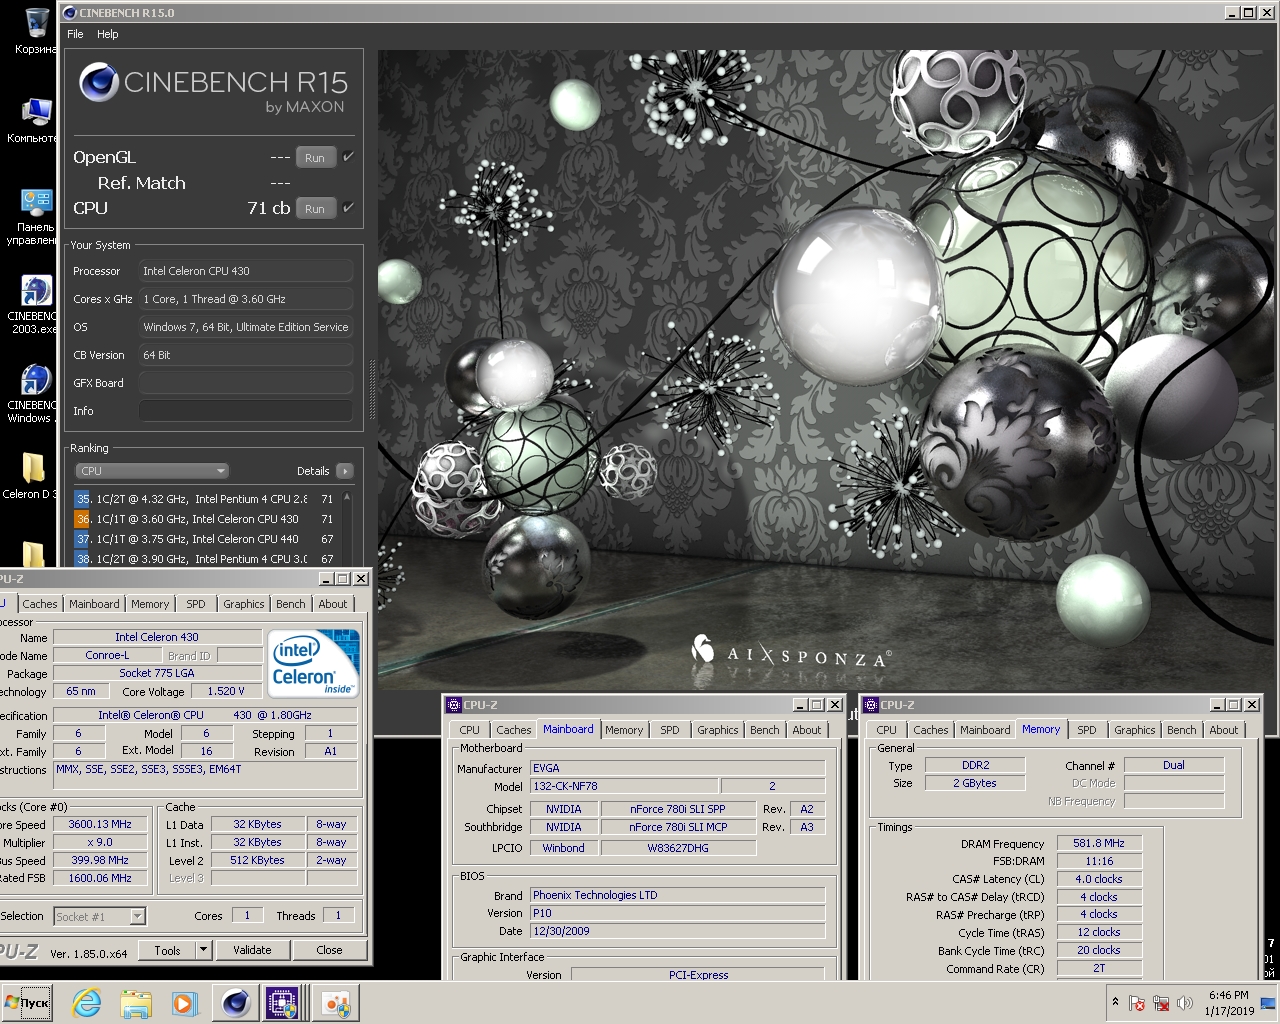The height and width of the screenshot is (1024, 1280).
Task: Click the DRAM Frequency value 581.8 MHz
Action: click(1099, 843)
